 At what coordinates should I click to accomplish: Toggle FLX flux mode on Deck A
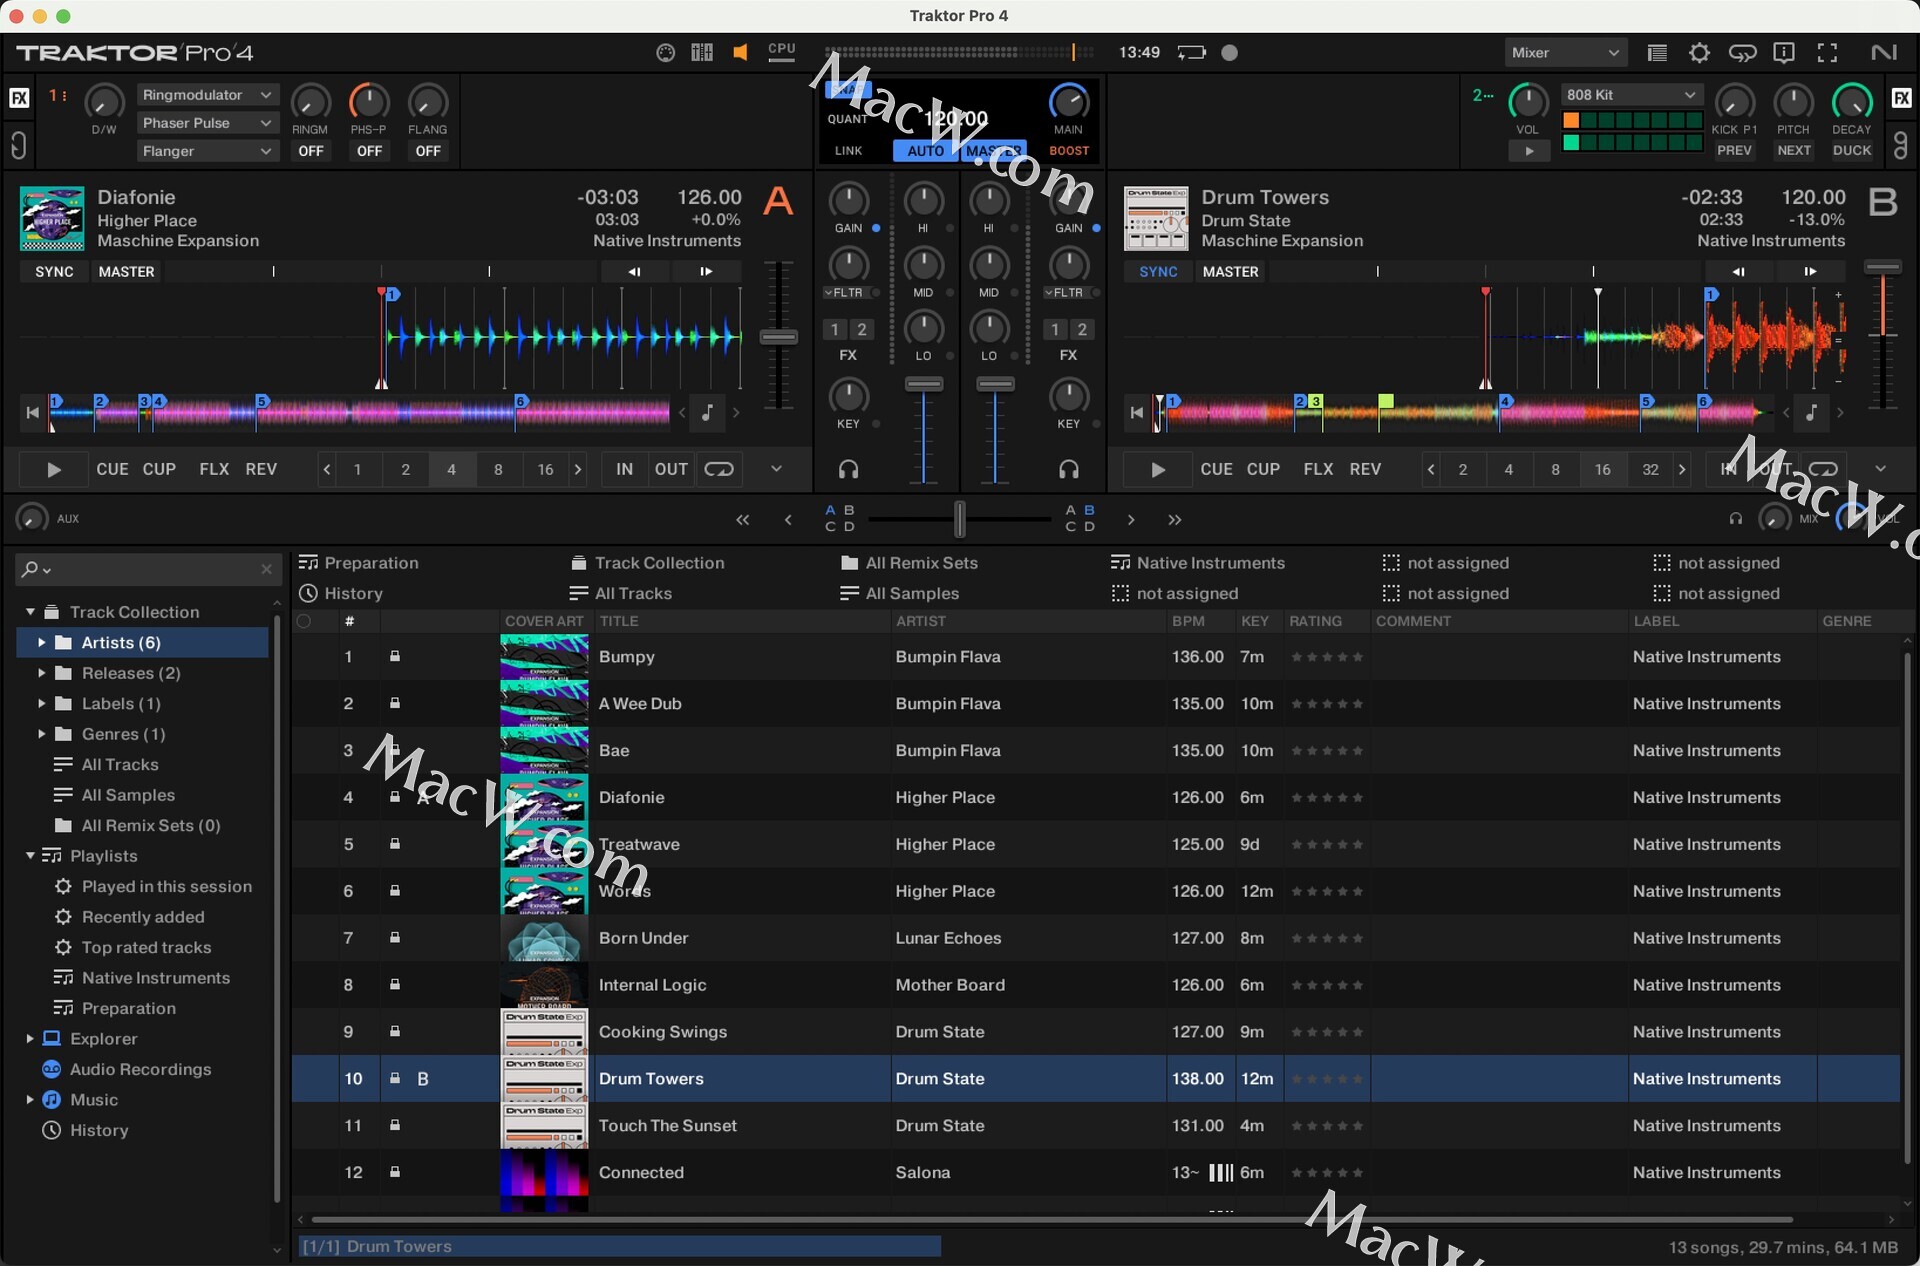(214, 469)
